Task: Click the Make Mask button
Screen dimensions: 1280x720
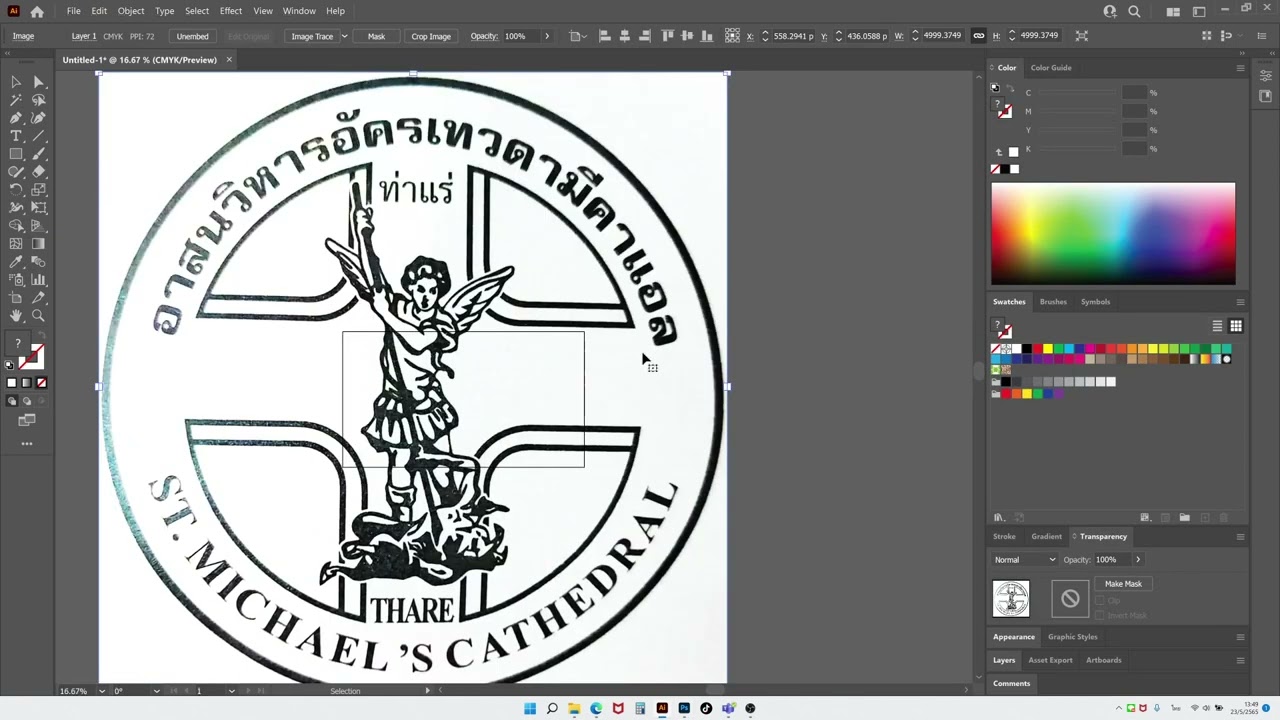Action: pos(1123,584)
